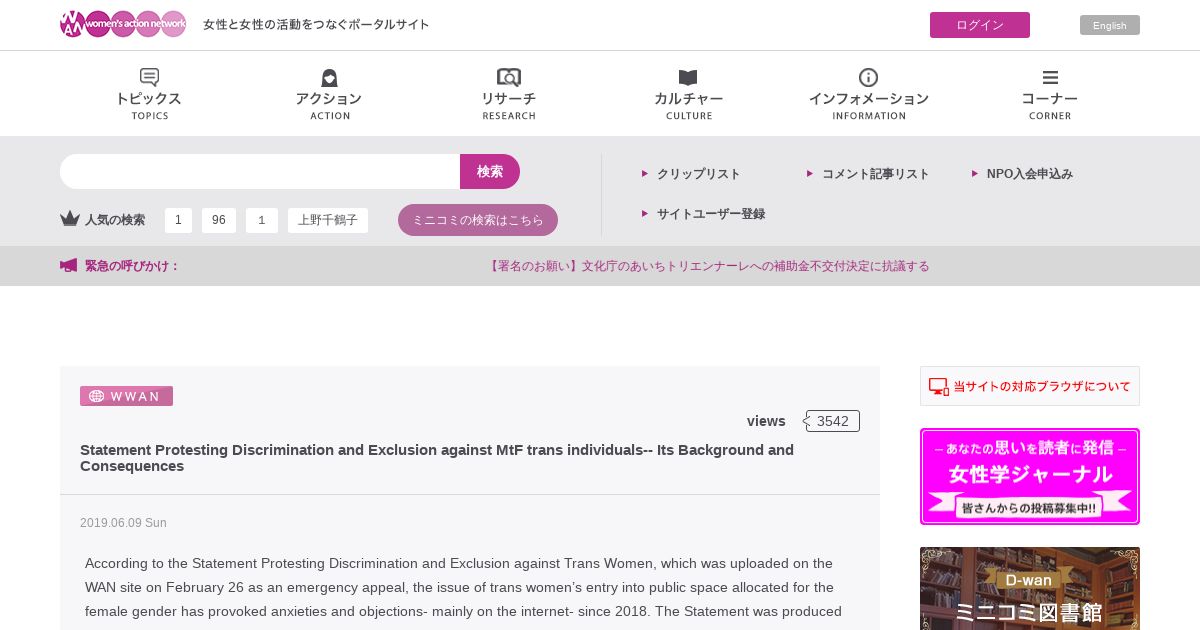Open the Topics speech bubble icon
This screenshot has width=1200, height=630.
pos(149,77)
